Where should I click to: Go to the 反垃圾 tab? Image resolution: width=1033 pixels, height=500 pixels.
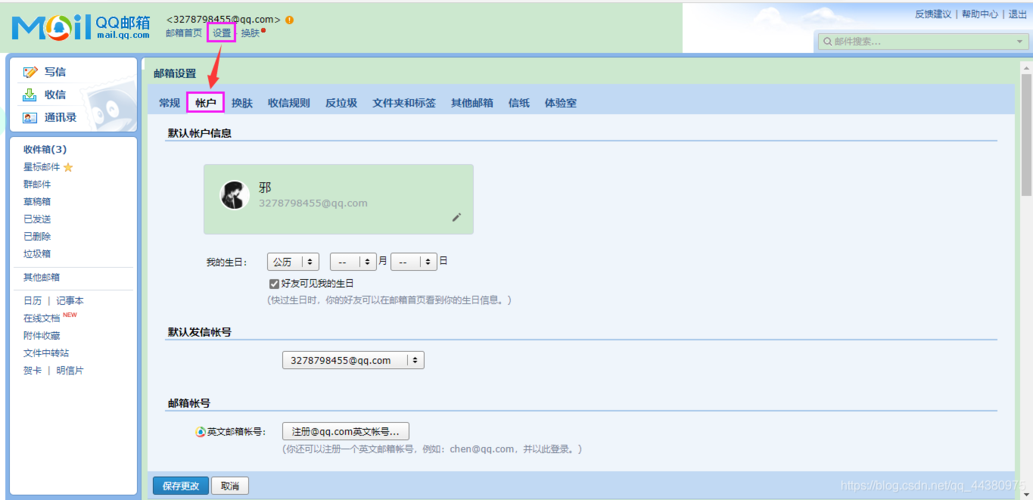[x=341, y=103]
